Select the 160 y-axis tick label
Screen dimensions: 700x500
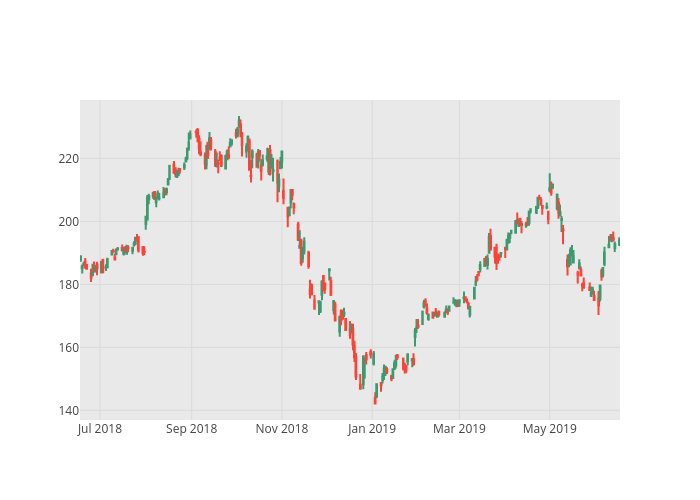[x=66, y=348]
